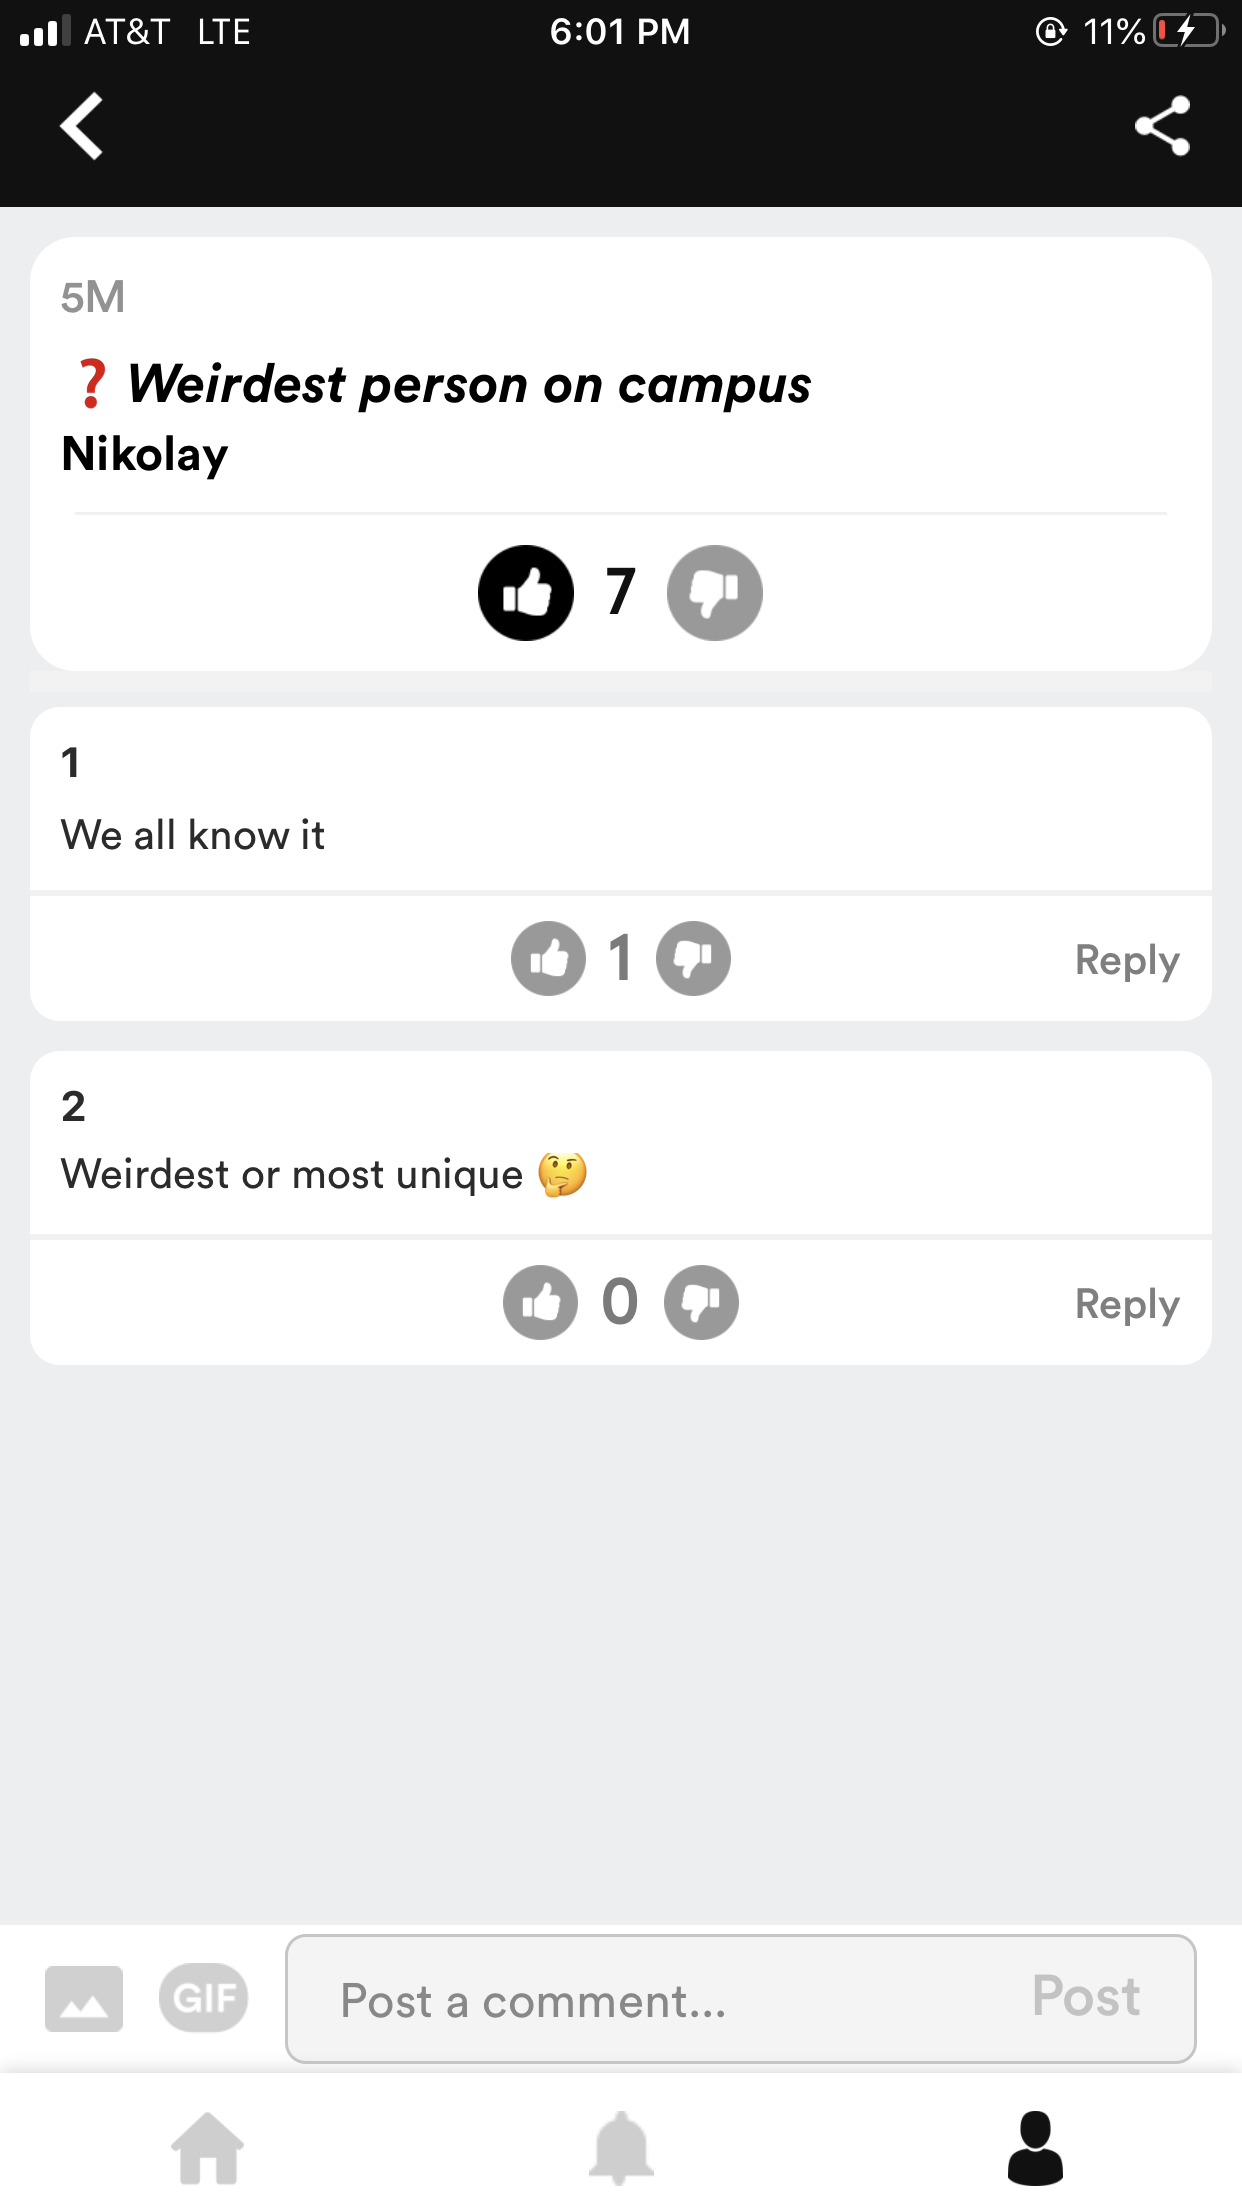Dislike the 'We all know it' comment
Screen dimensions: 1242x2208
coord(693,958)
